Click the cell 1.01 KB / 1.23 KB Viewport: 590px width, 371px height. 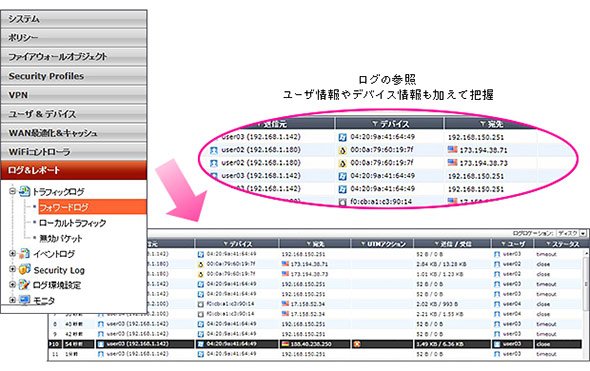click(441, 274)
